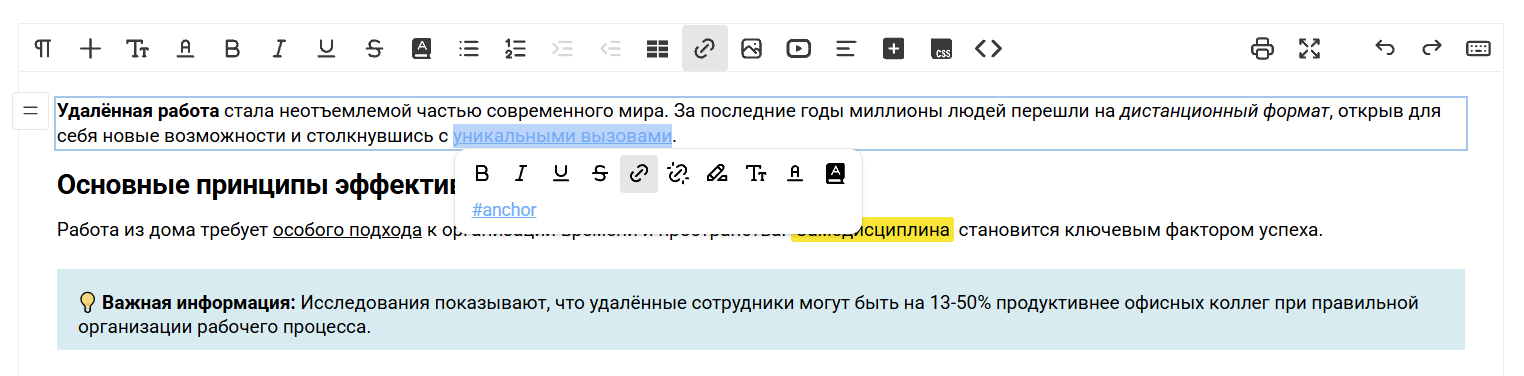The height and width of the screenshot is (376, 1524).
Task: Open the text alignment options
Action: pos(846,48)
